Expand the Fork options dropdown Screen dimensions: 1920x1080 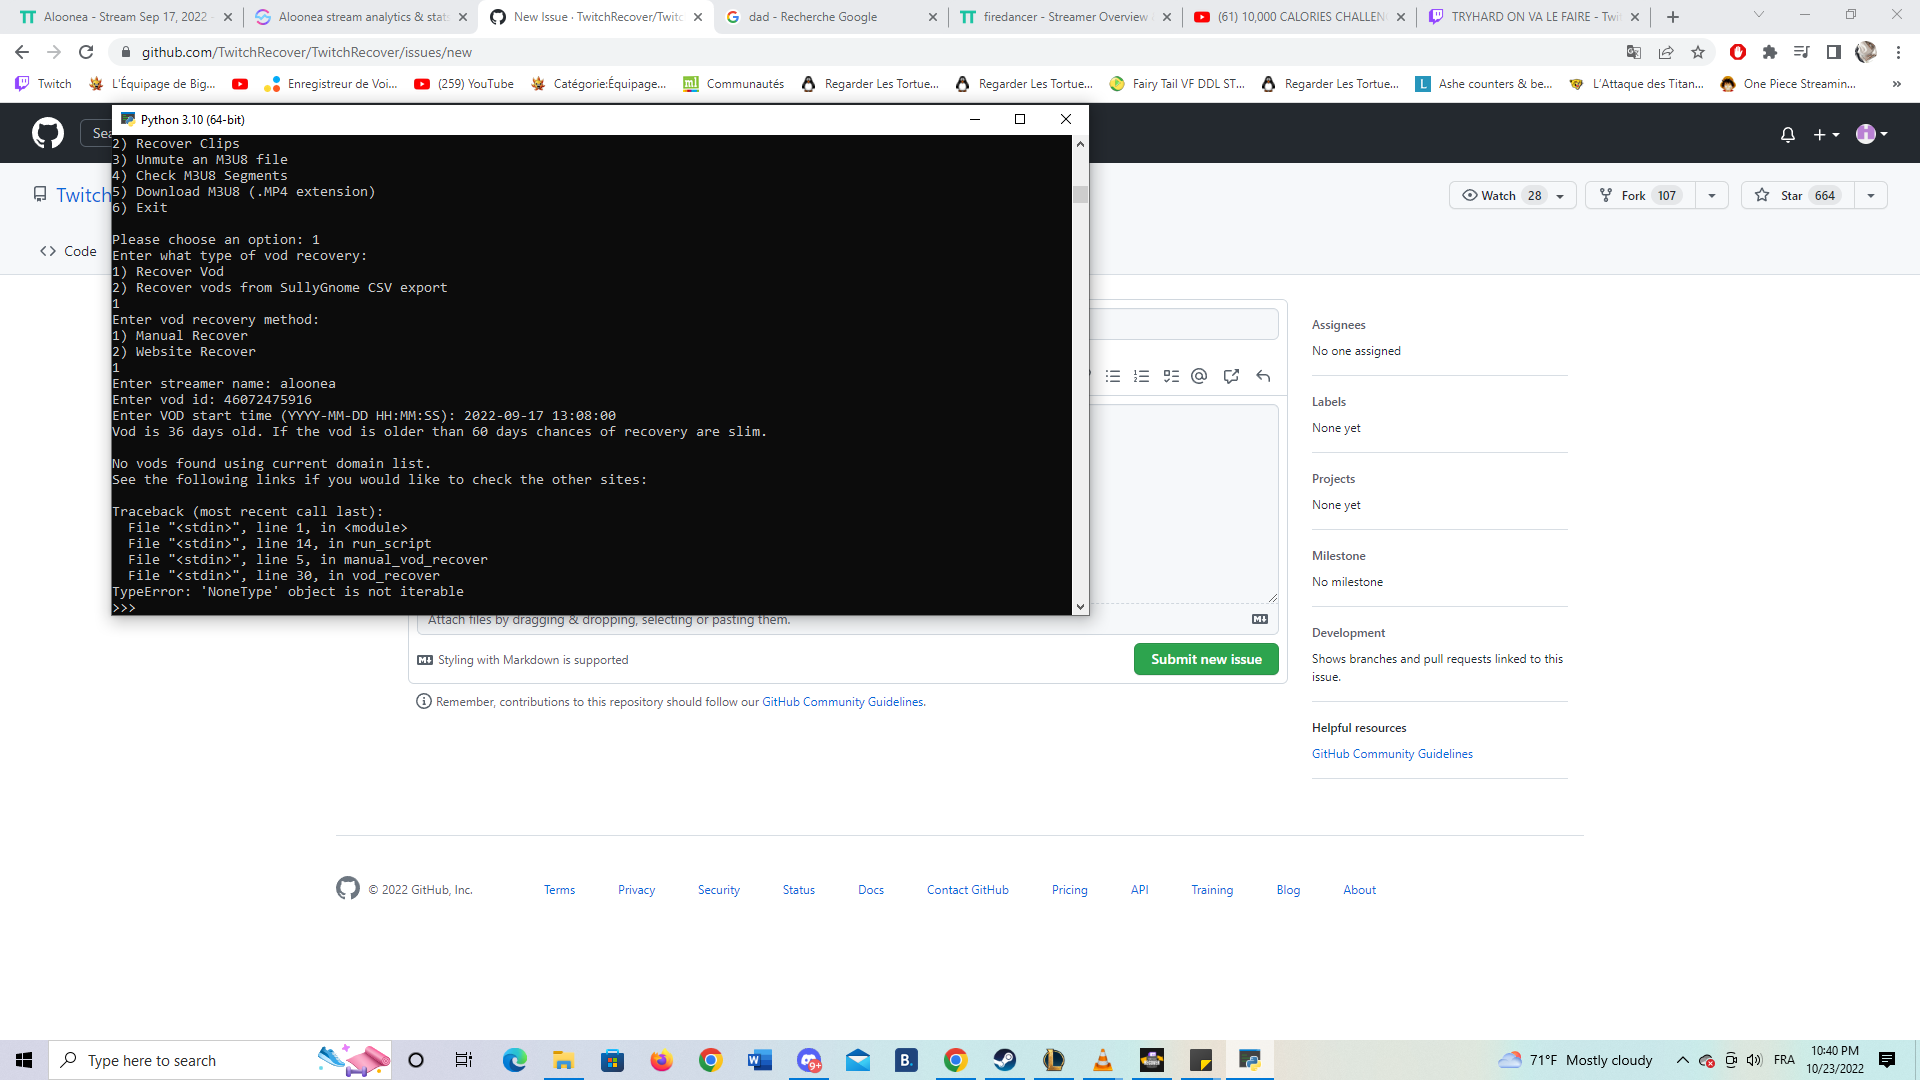pos(1712,195)
